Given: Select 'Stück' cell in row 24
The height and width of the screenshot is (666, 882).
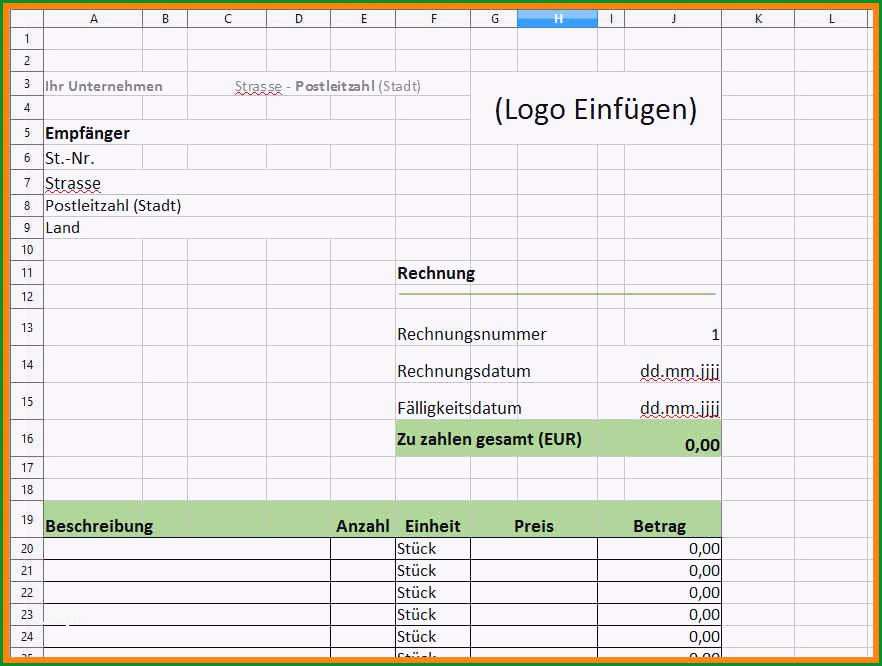Looking at the screenshot, I should 433,636.
